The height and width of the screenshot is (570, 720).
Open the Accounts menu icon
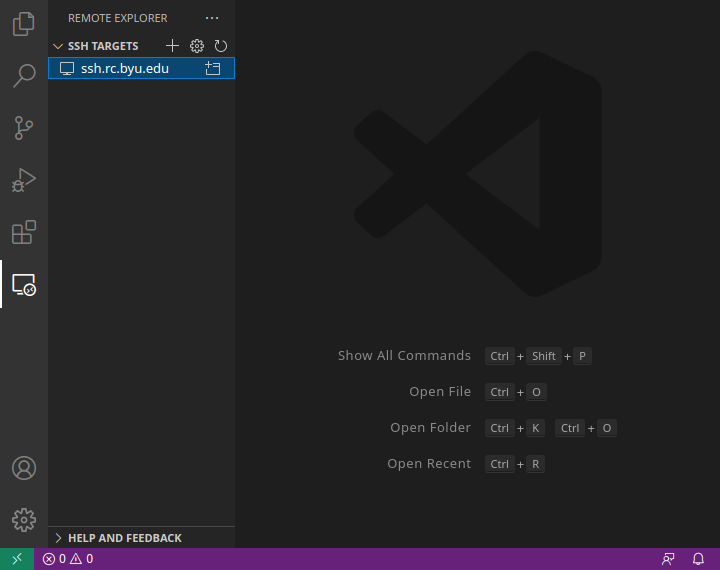click(24, 468)
